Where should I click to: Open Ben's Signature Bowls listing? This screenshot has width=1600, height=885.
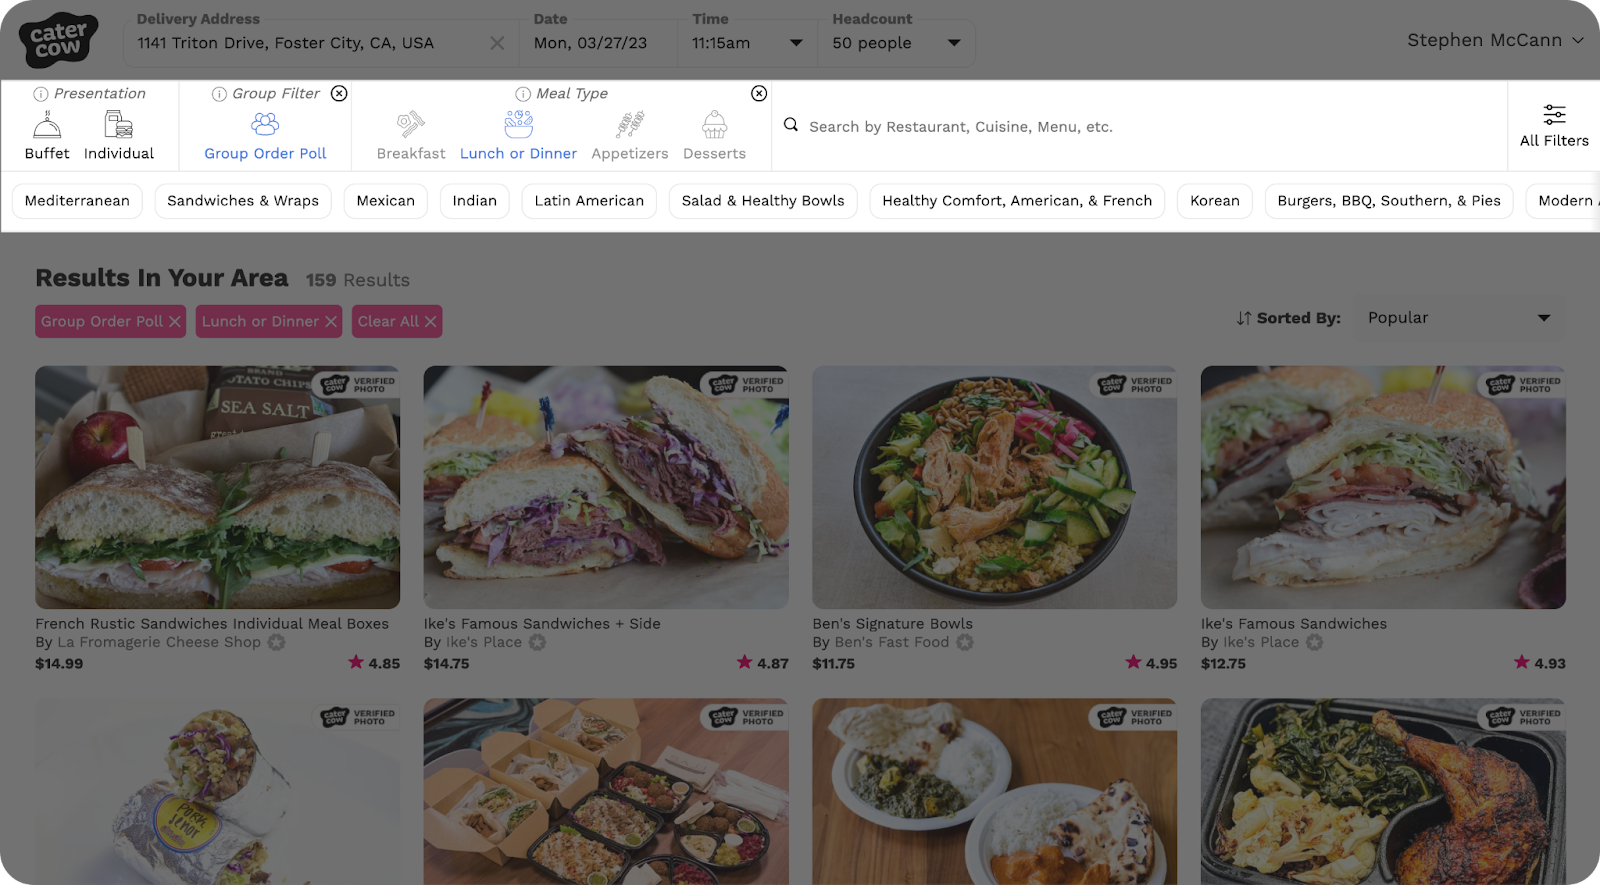coord(892,624)
